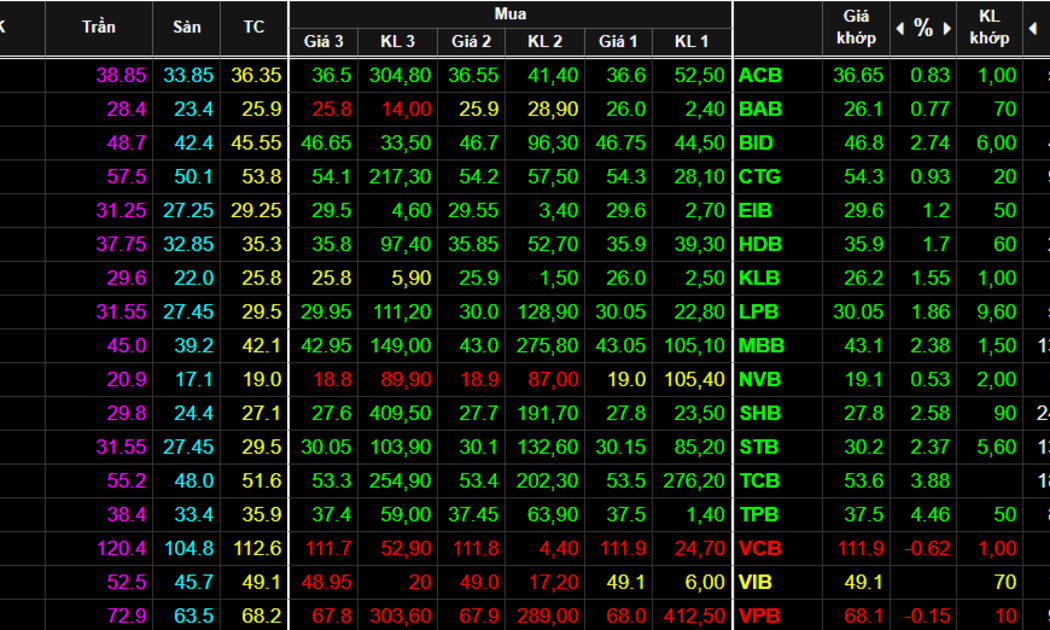Open the VIB stock symbol
The height and width of the screenshot is (630, 1050).
[755, 582]
